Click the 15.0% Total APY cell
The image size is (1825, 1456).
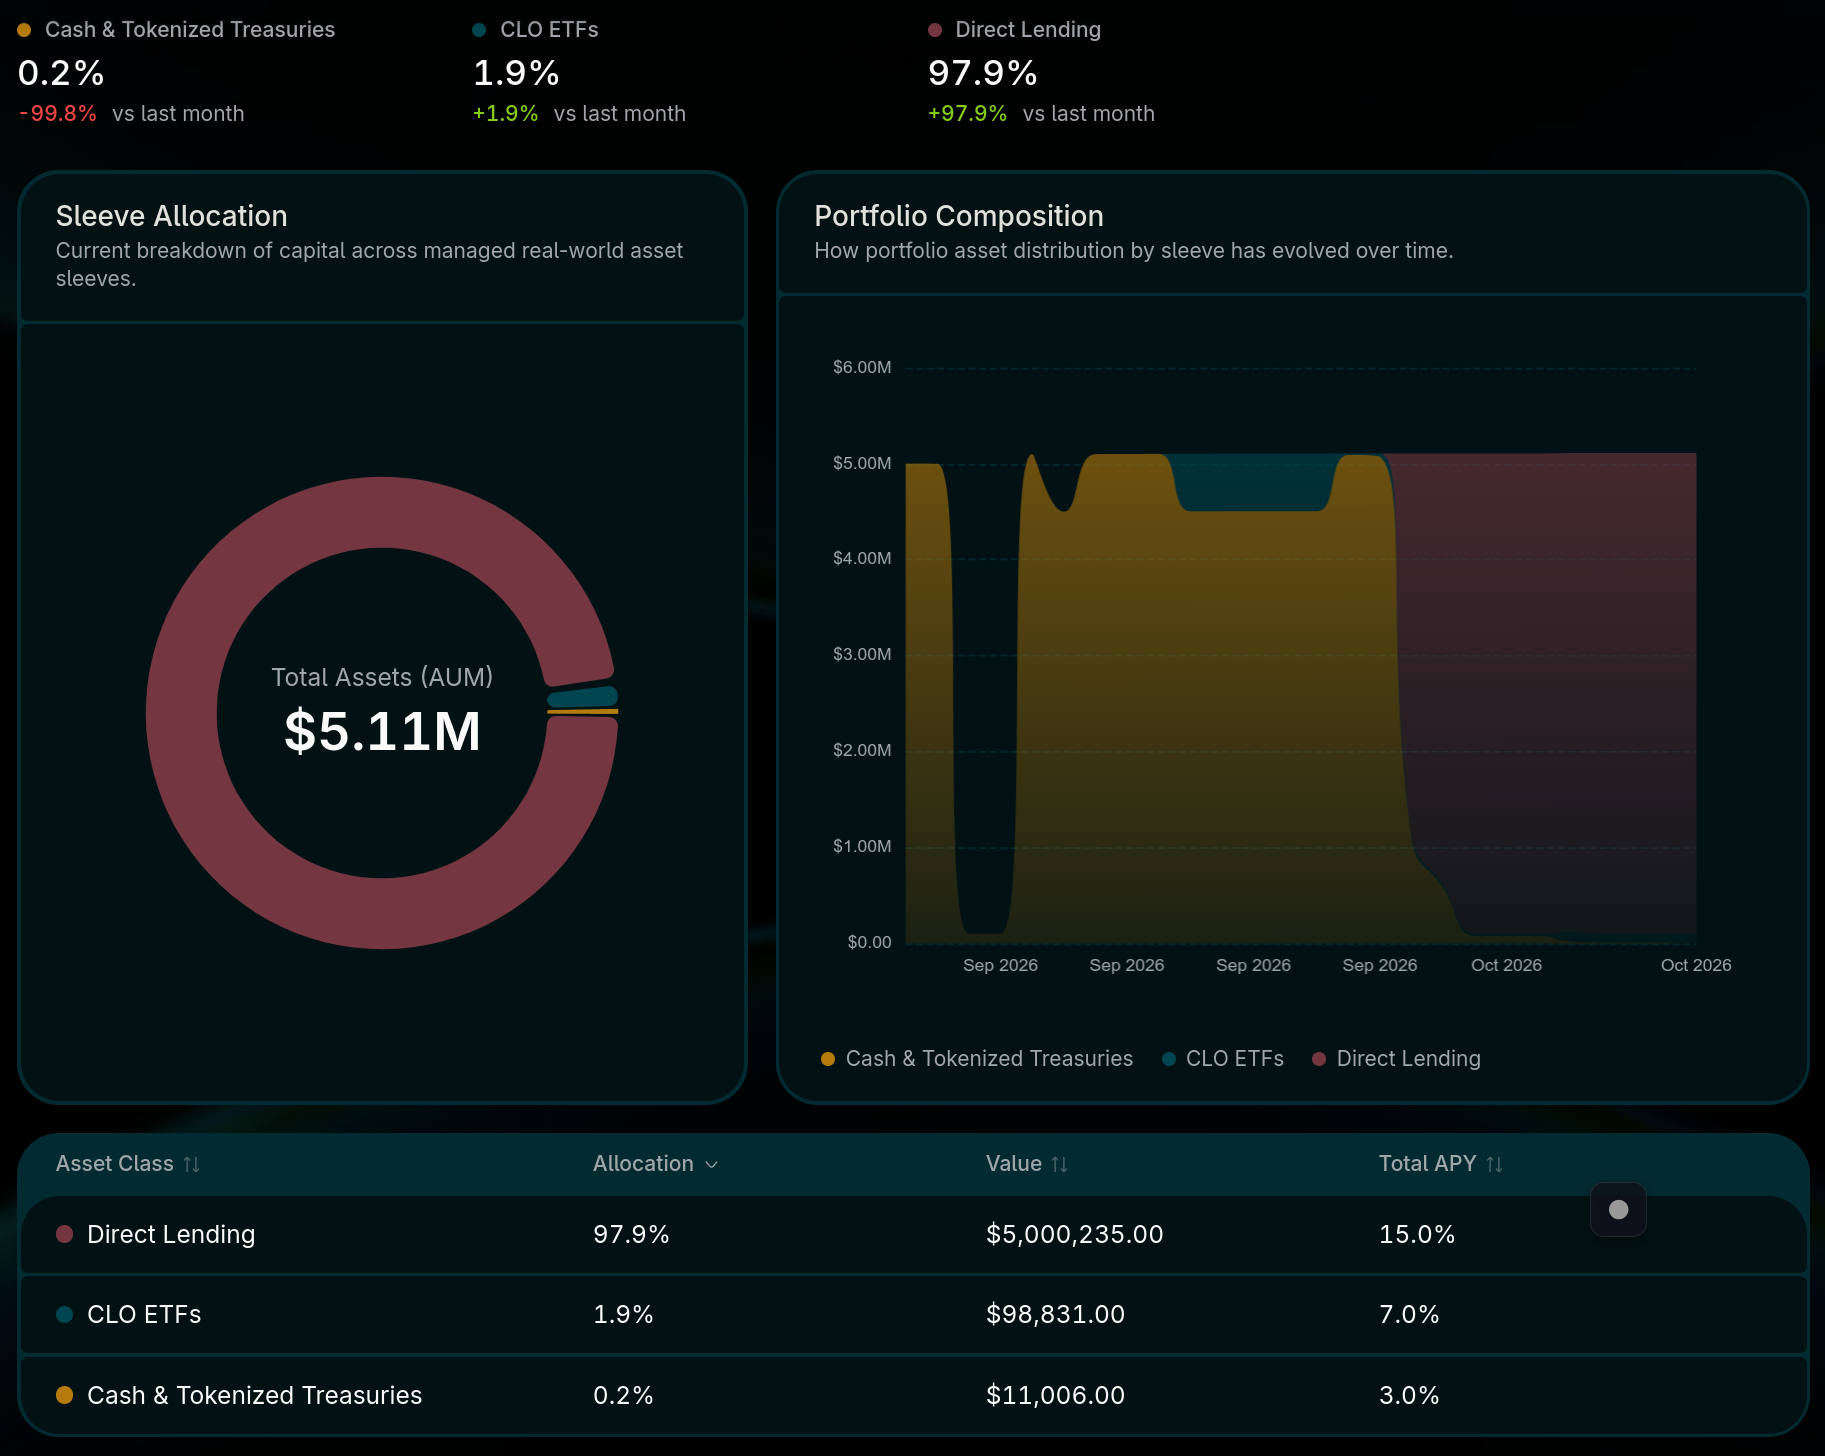click(1416, 1235)
